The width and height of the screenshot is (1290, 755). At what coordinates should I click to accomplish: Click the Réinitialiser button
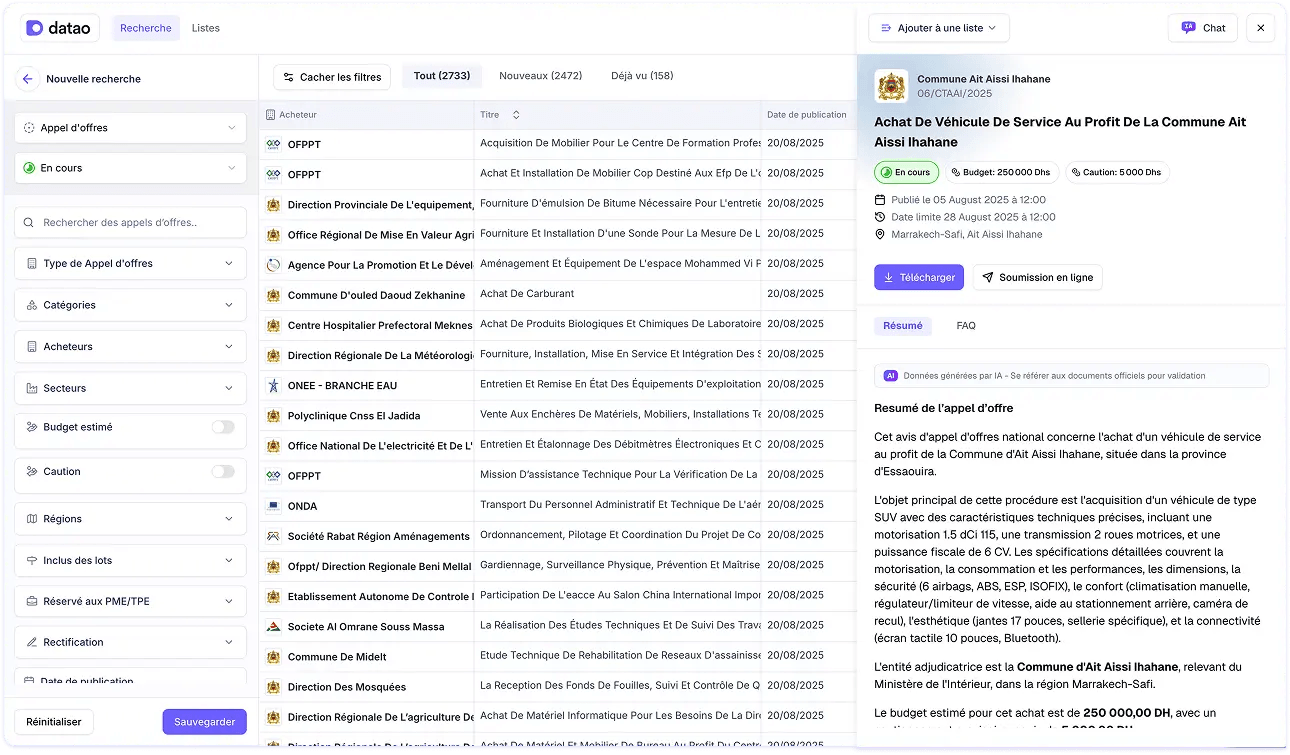[x=53, y=721]
